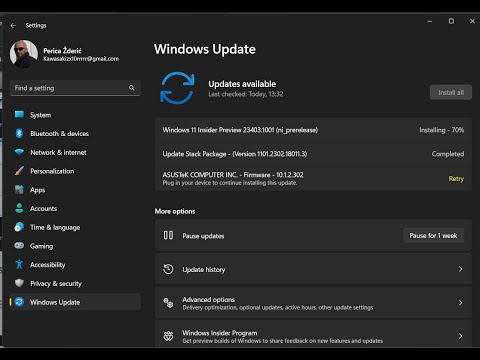
Task: Click the Kawasaki gmail address text
Action: pos(81,59)
